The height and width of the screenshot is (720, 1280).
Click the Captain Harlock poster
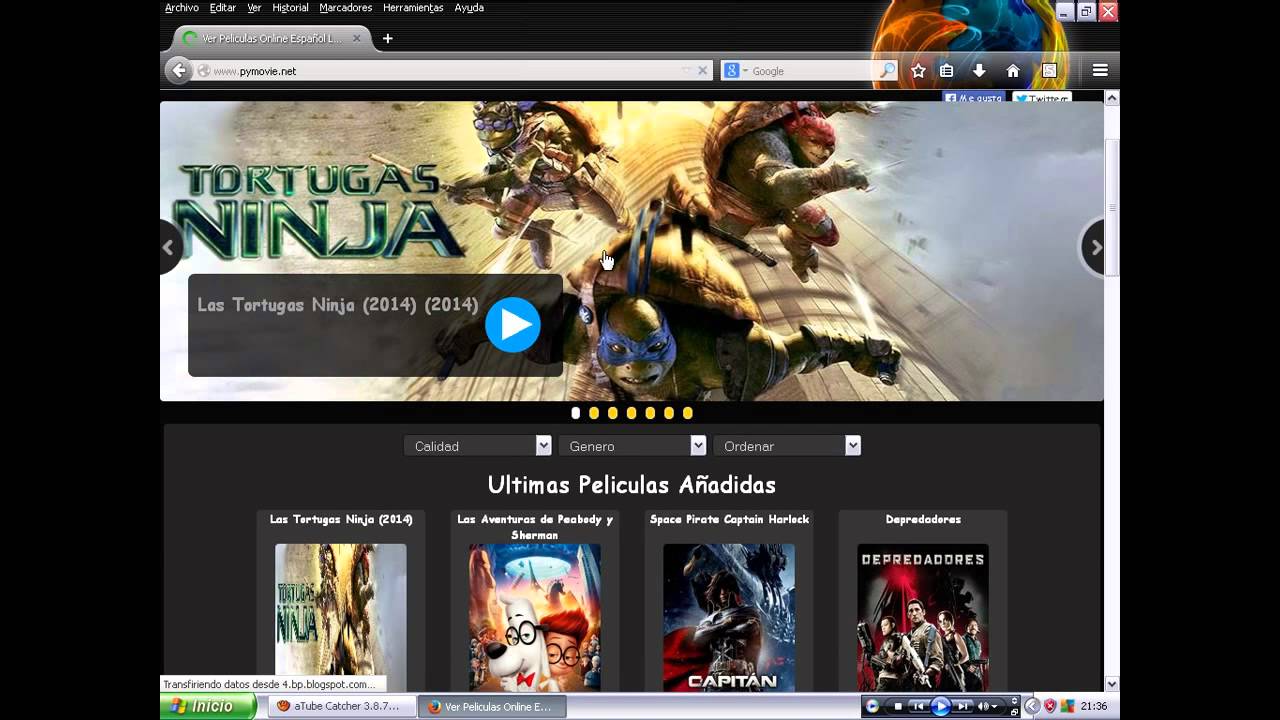click(x=729, y=617)
